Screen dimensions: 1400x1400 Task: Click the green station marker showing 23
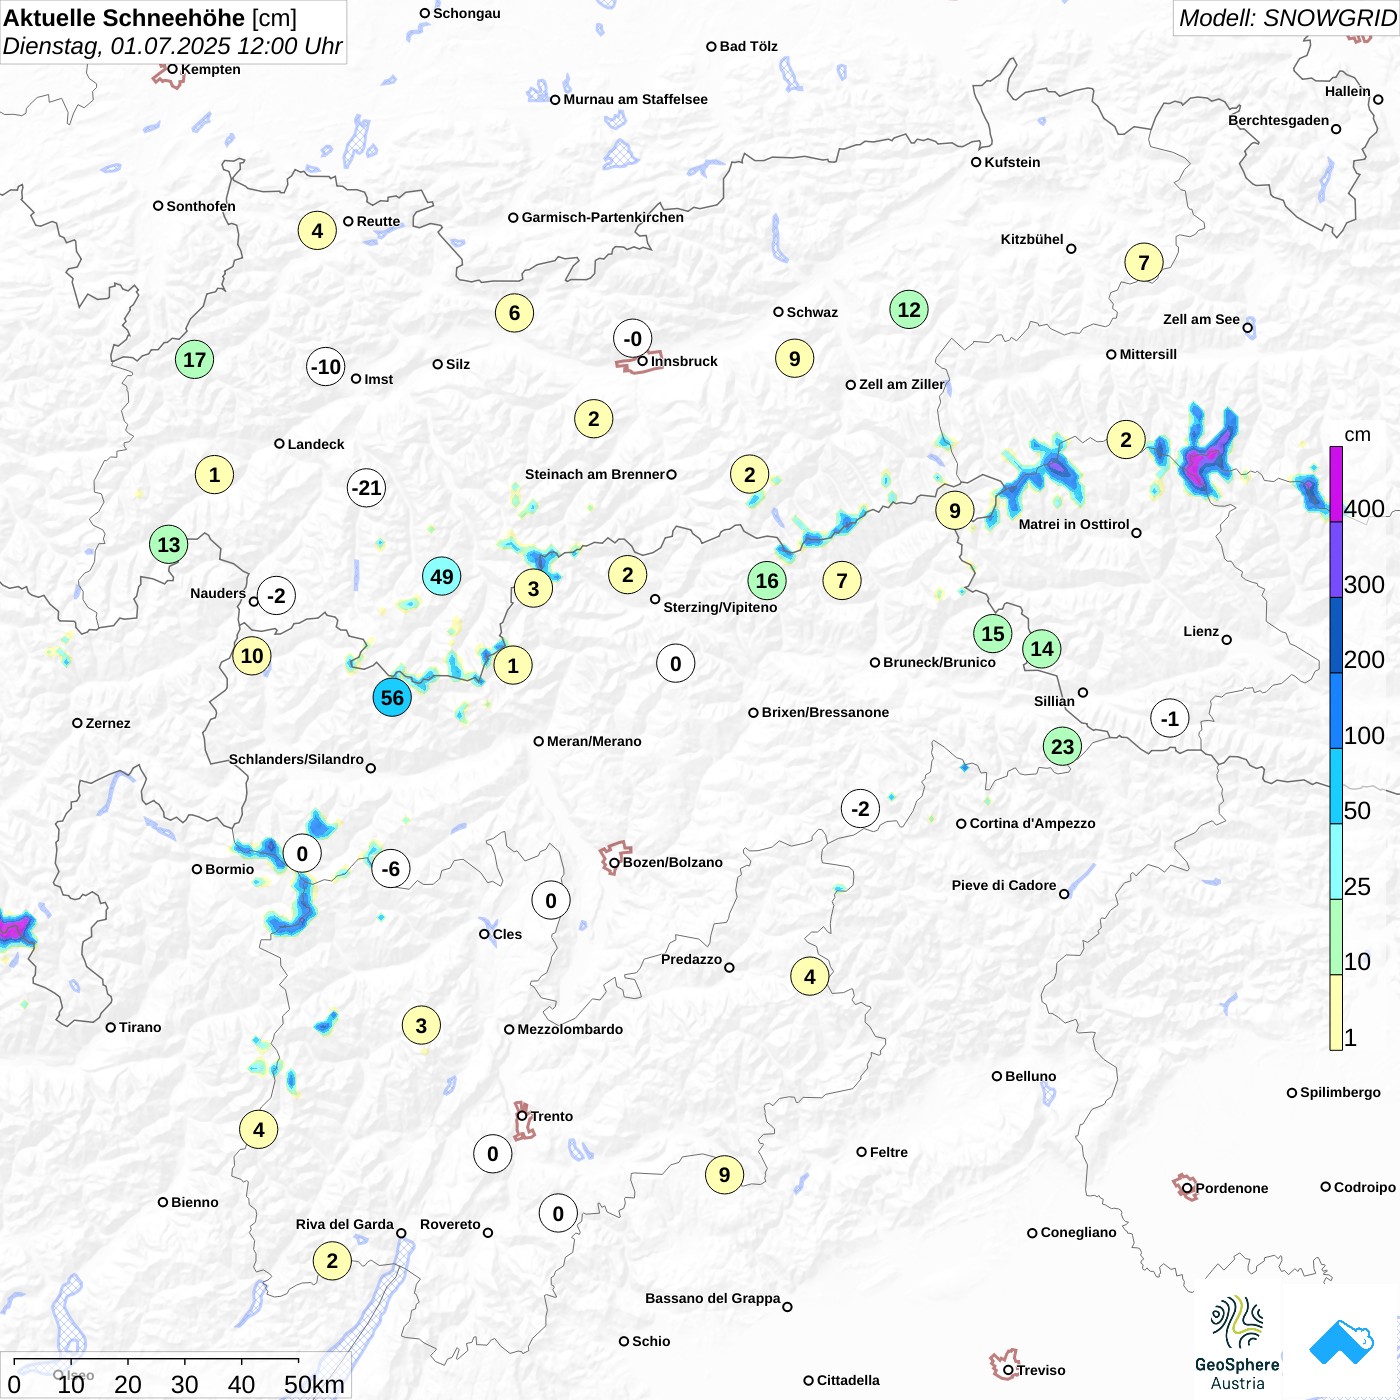click(1062, 746)
